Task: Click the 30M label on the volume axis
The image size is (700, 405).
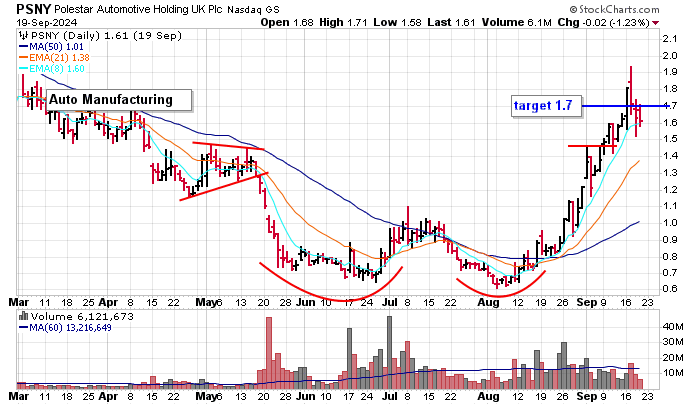Action: (673, 342)
